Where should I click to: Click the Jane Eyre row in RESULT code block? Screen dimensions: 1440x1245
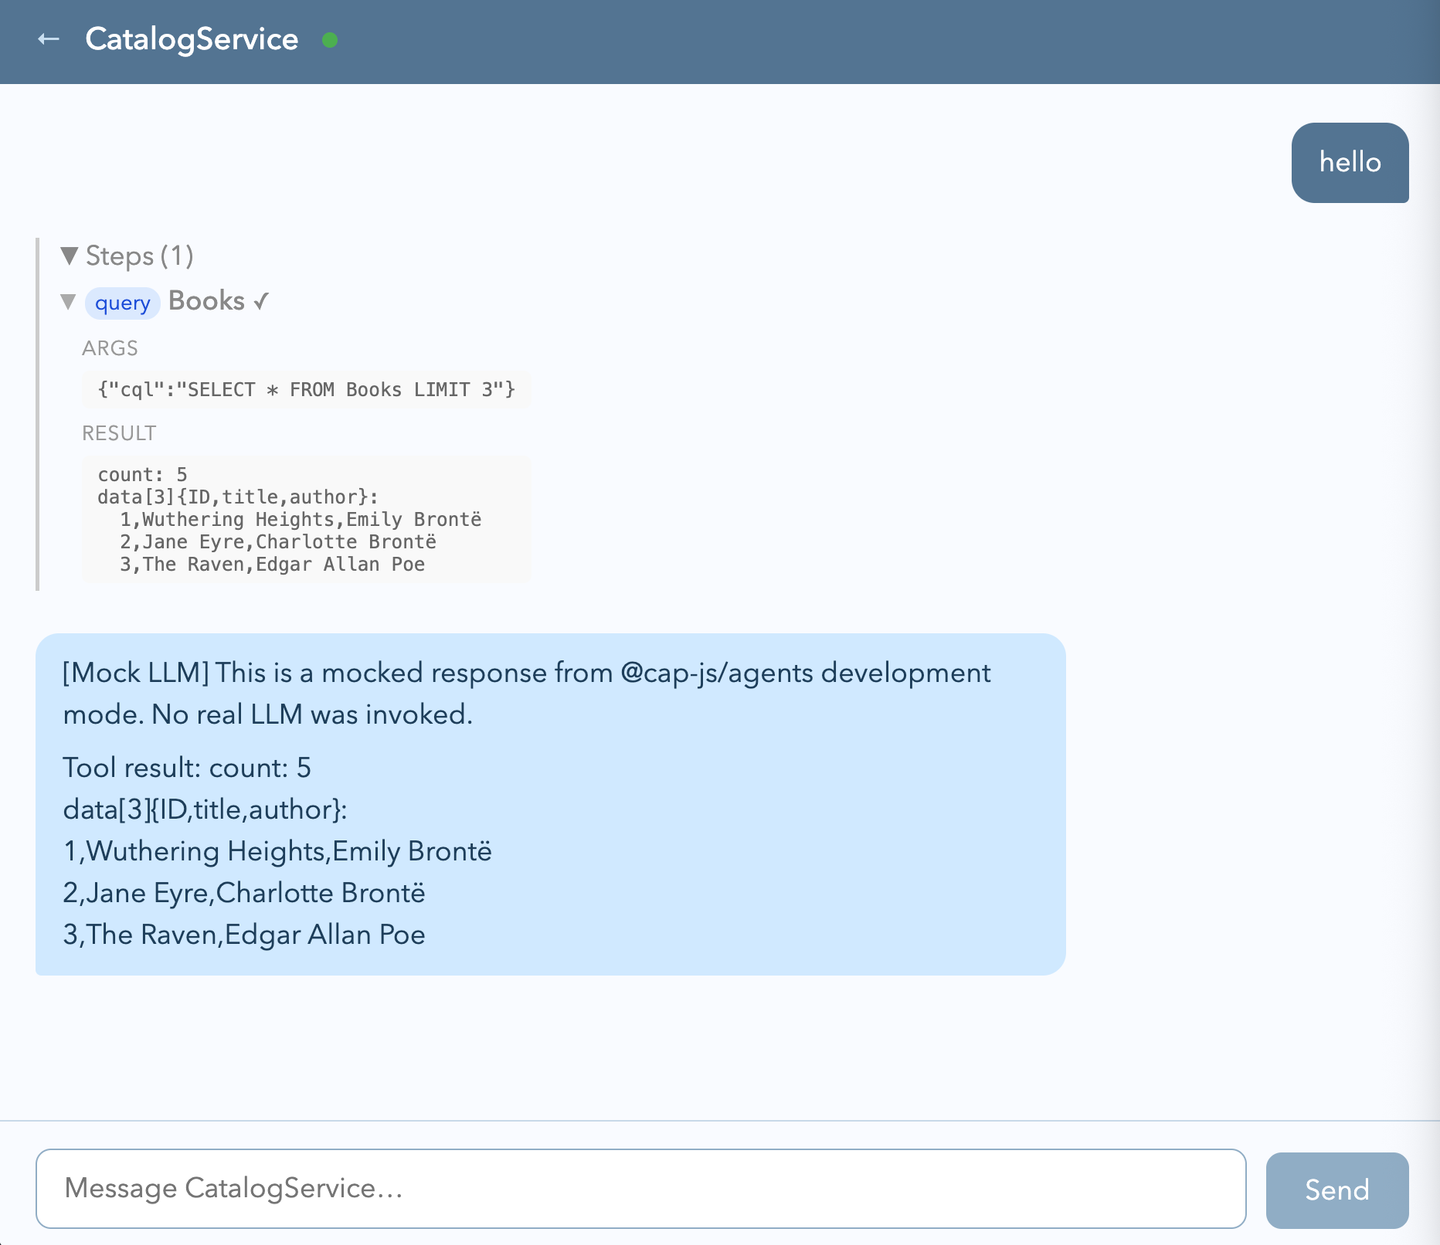click(278, 542)
